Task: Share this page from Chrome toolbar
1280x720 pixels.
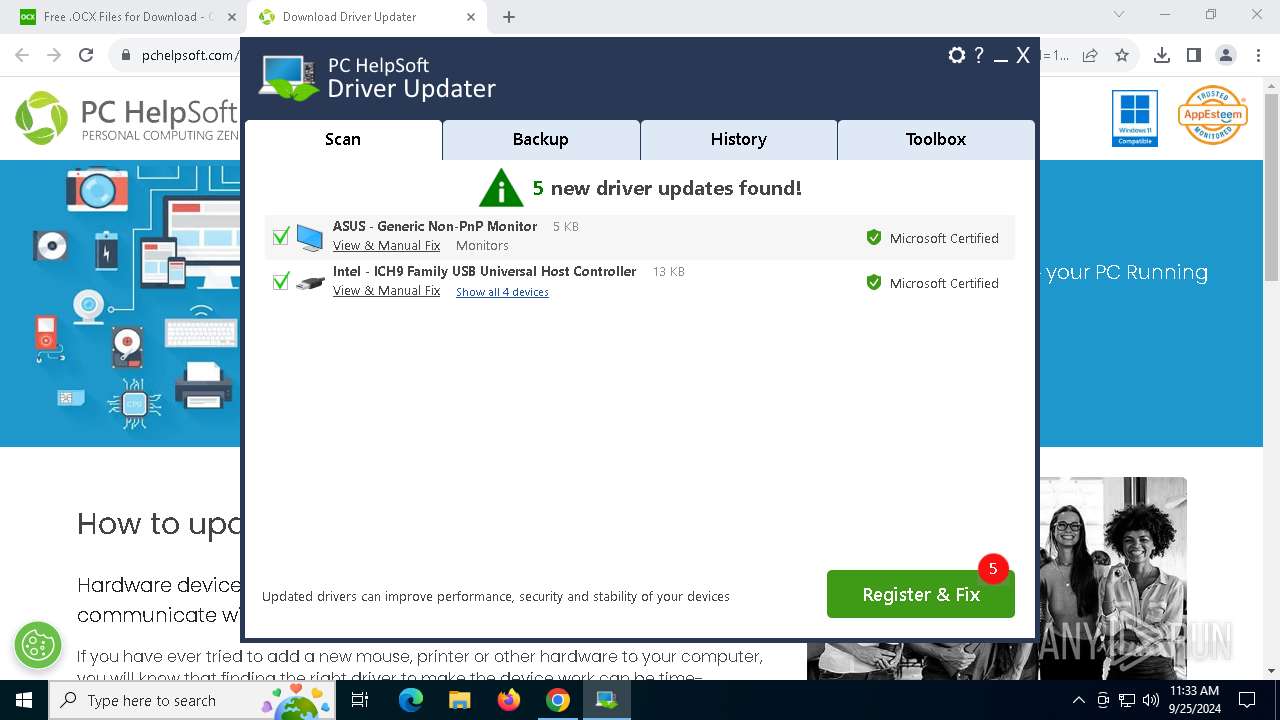Action: tap(1090, 56)
